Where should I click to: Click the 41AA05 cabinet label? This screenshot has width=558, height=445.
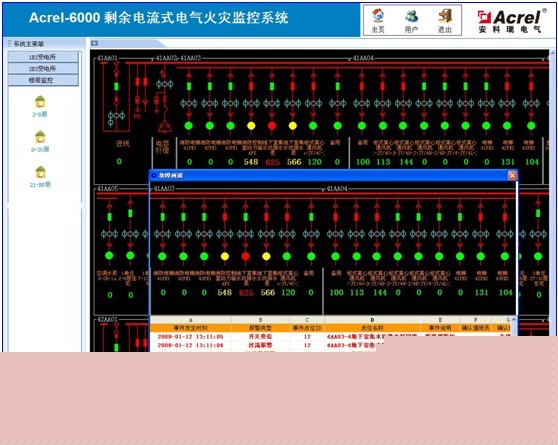coord(107,188)
